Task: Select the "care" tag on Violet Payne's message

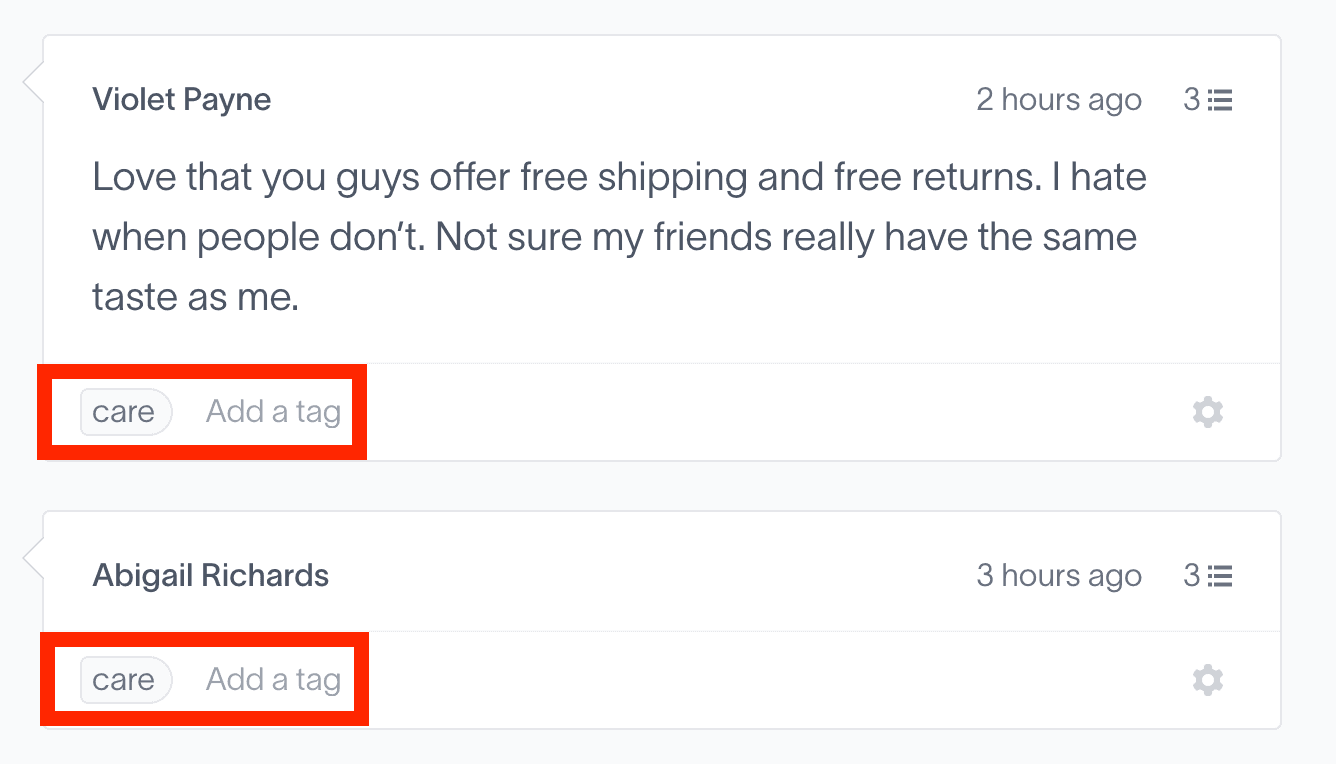Action: click(125, 412)
